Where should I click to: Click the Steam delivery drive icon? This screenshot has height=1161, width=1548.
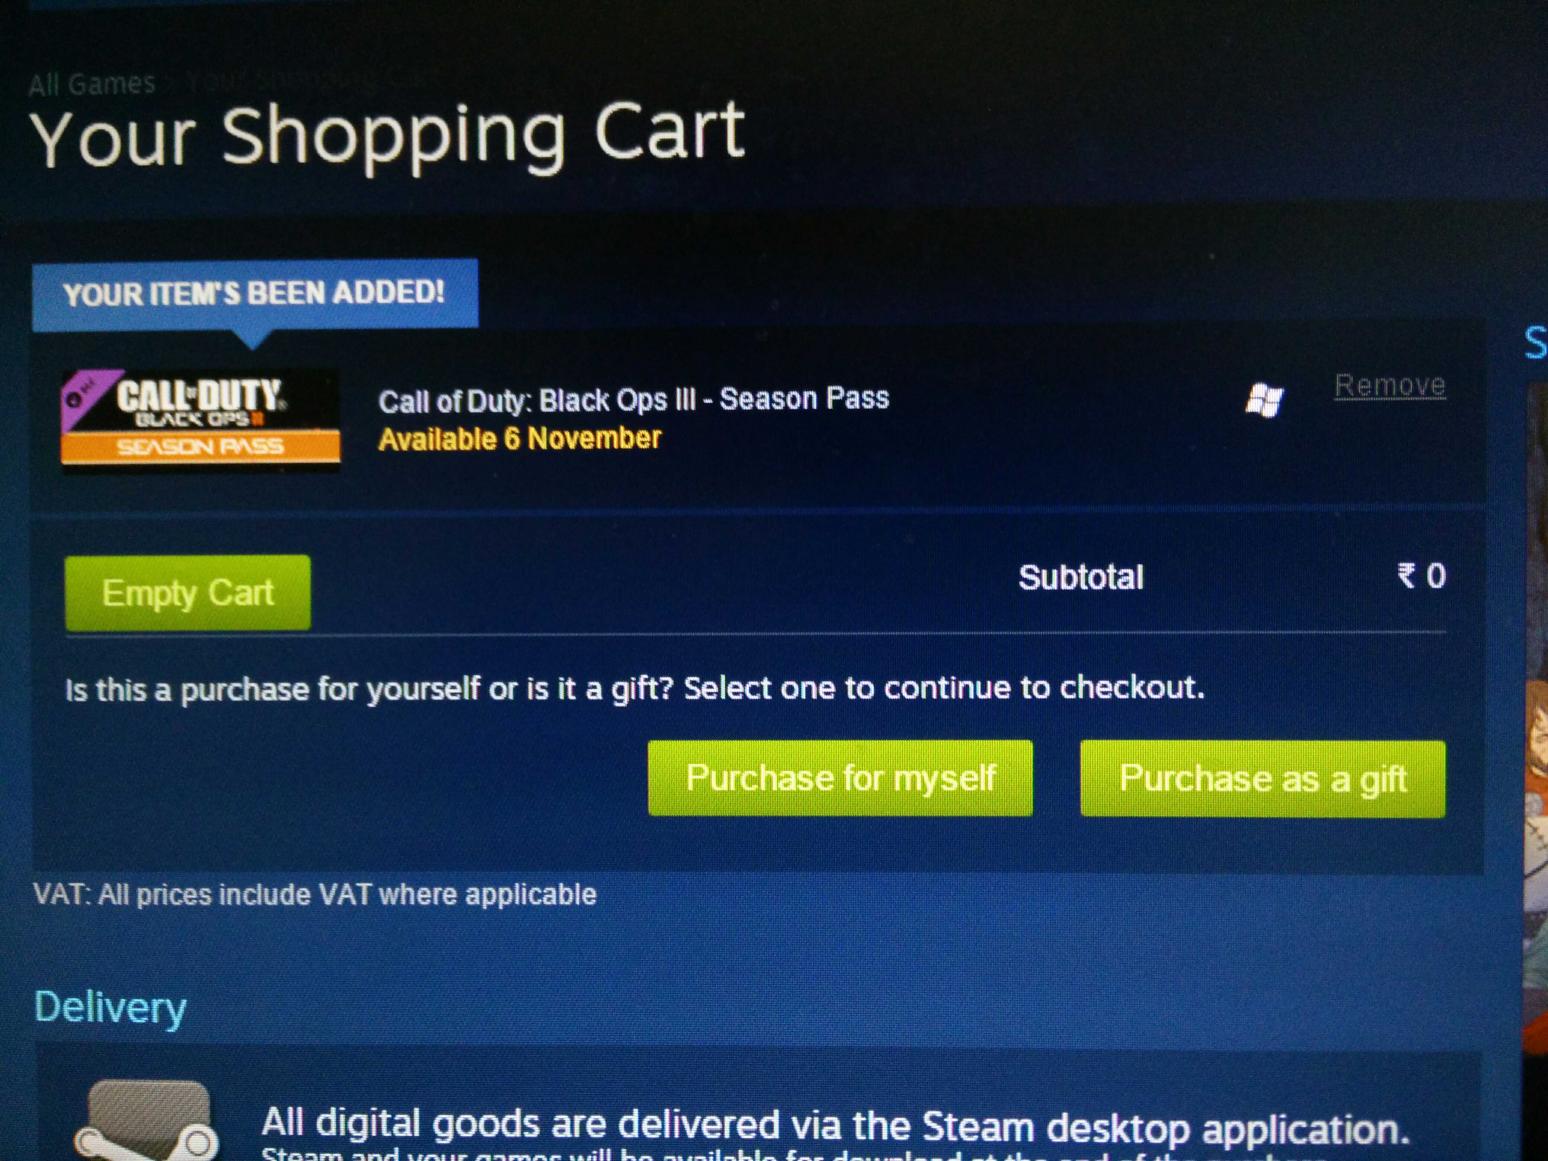[146, 1122]
